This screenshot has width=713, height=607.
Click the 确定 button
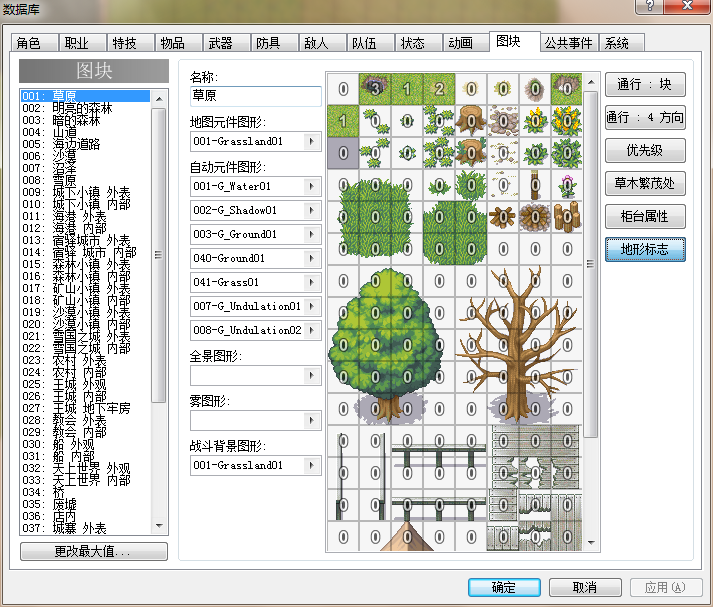click(504, 587)
